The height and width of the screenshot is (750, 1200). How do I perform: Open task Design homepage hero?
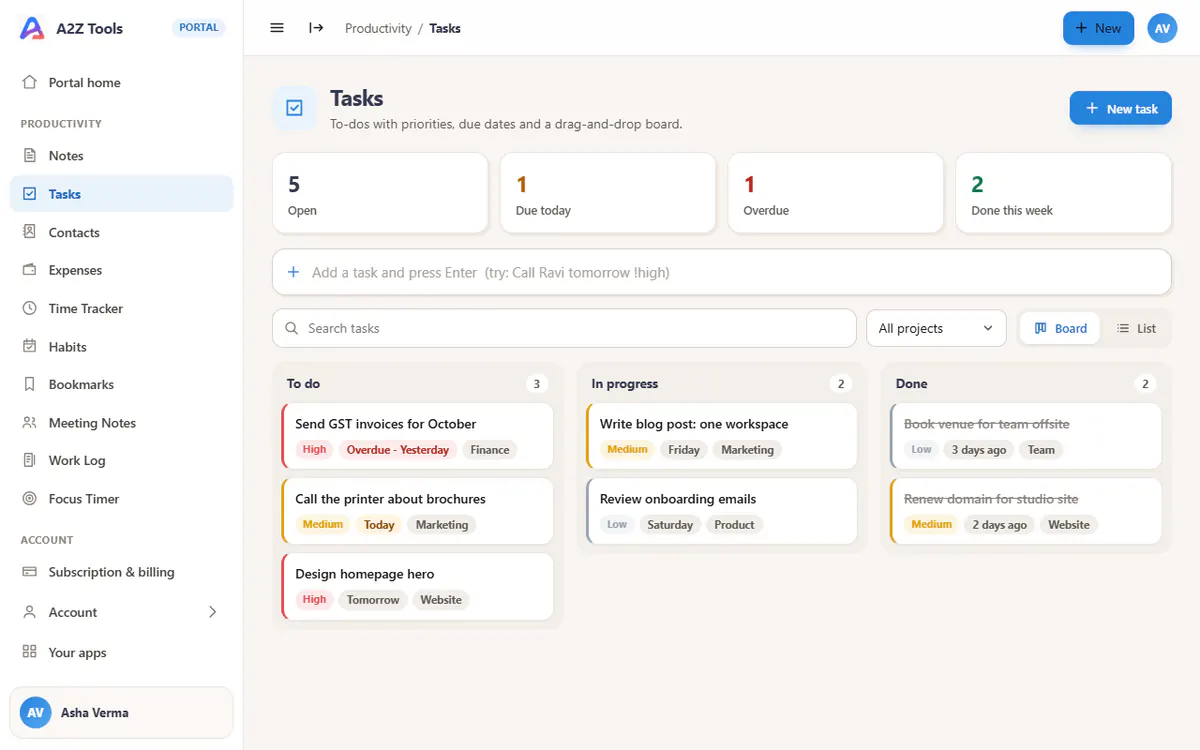tap(418, 586)
